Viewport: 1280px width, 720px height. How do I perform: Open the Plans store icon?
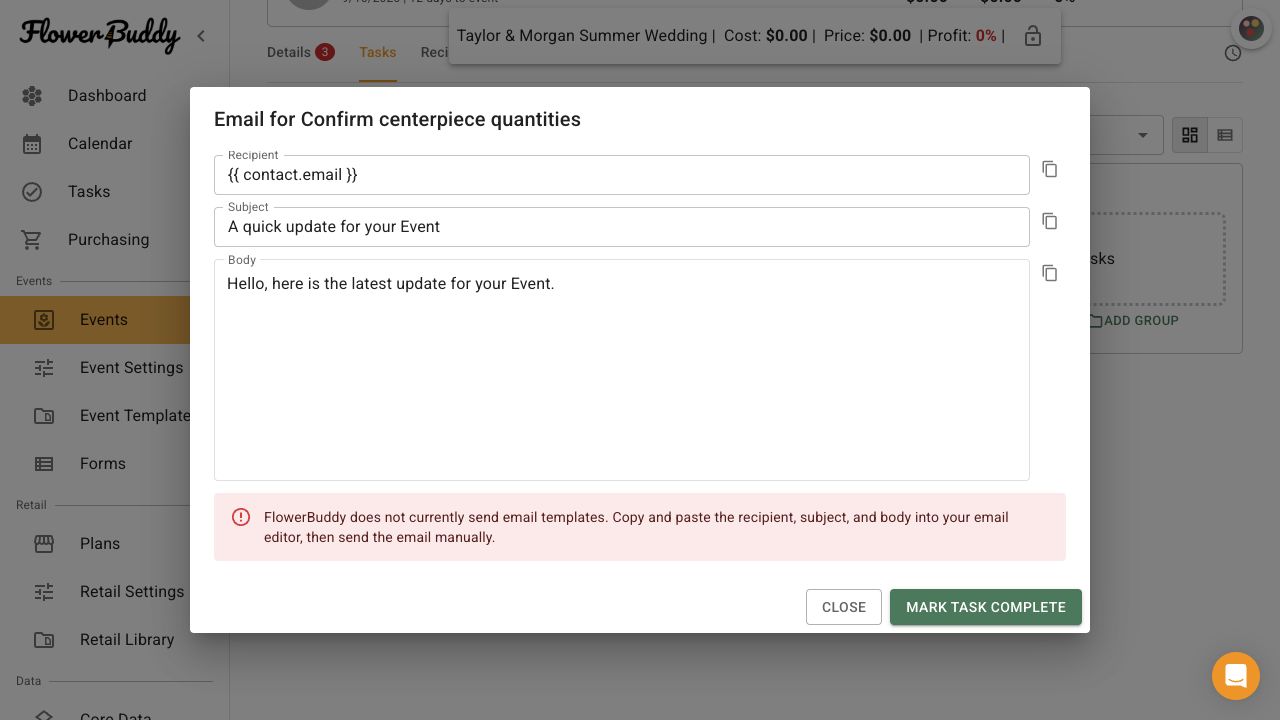44,544
